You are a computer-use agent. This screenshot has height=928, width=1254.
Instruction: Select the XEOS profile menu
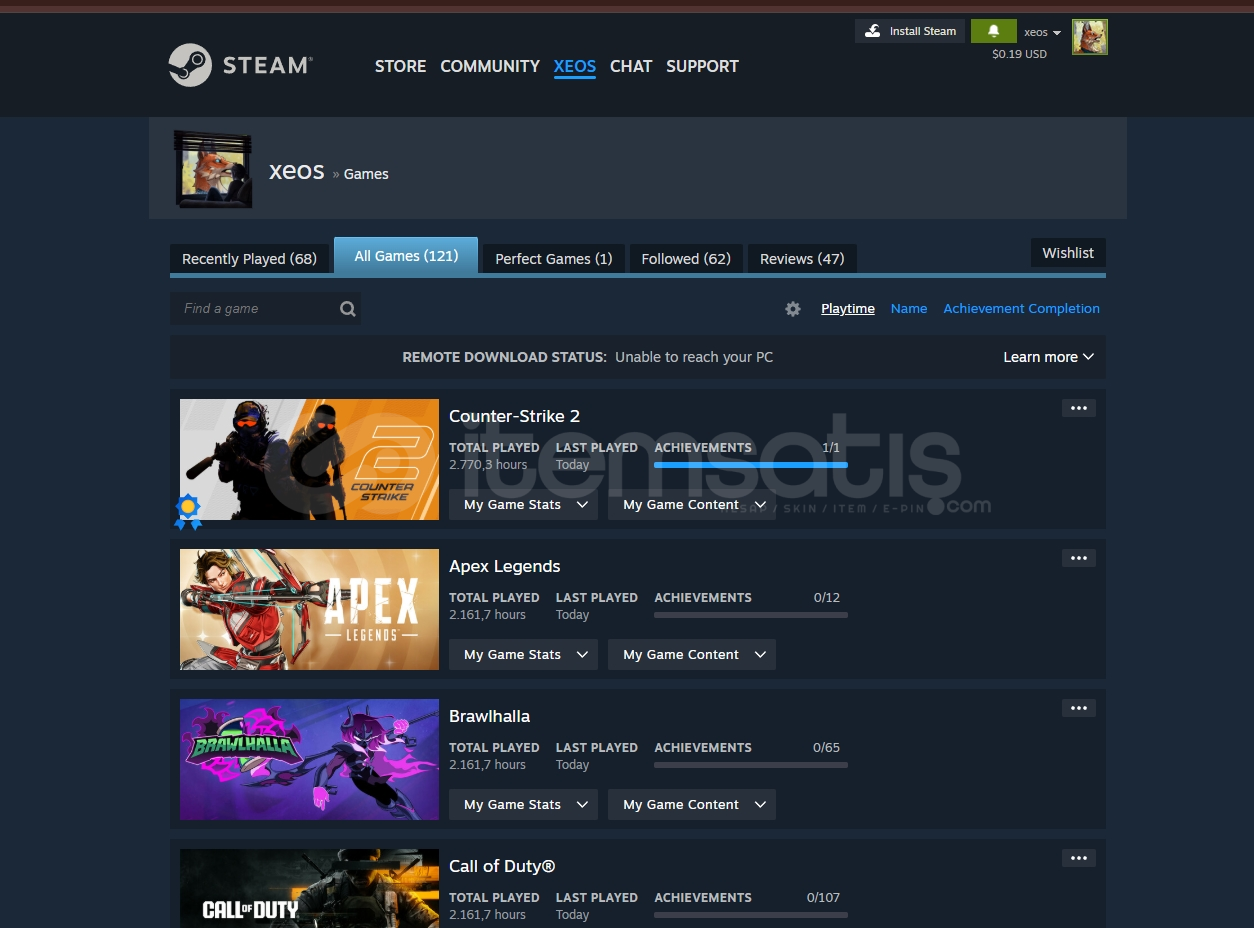(575, 66)
